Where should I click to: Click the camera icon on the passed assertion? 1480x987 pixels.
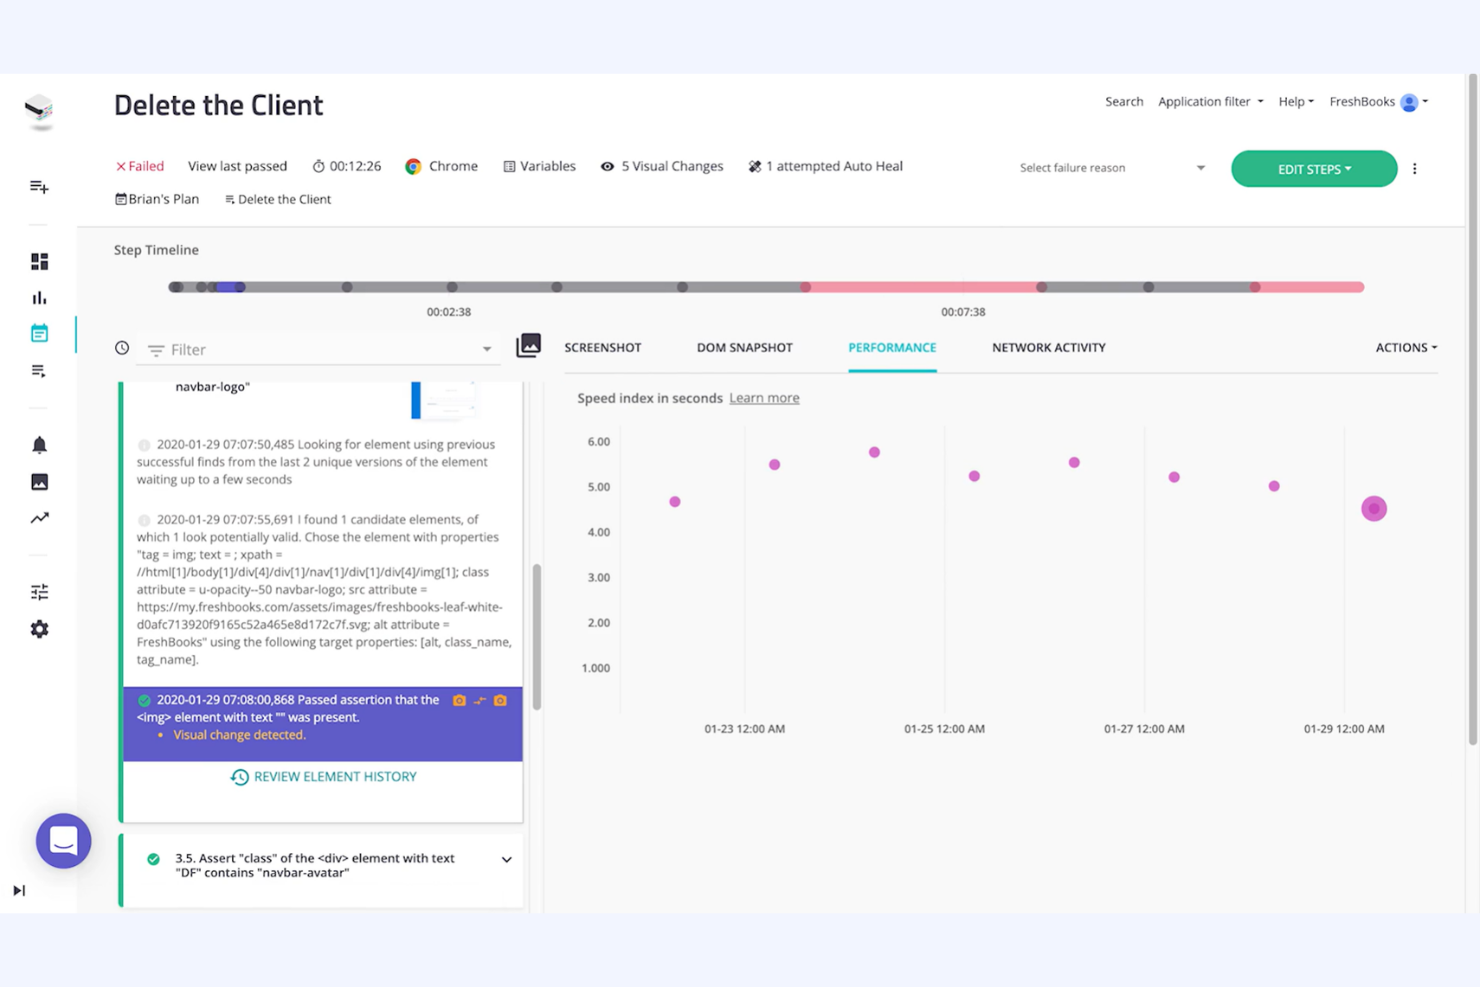tap(459, 701)
